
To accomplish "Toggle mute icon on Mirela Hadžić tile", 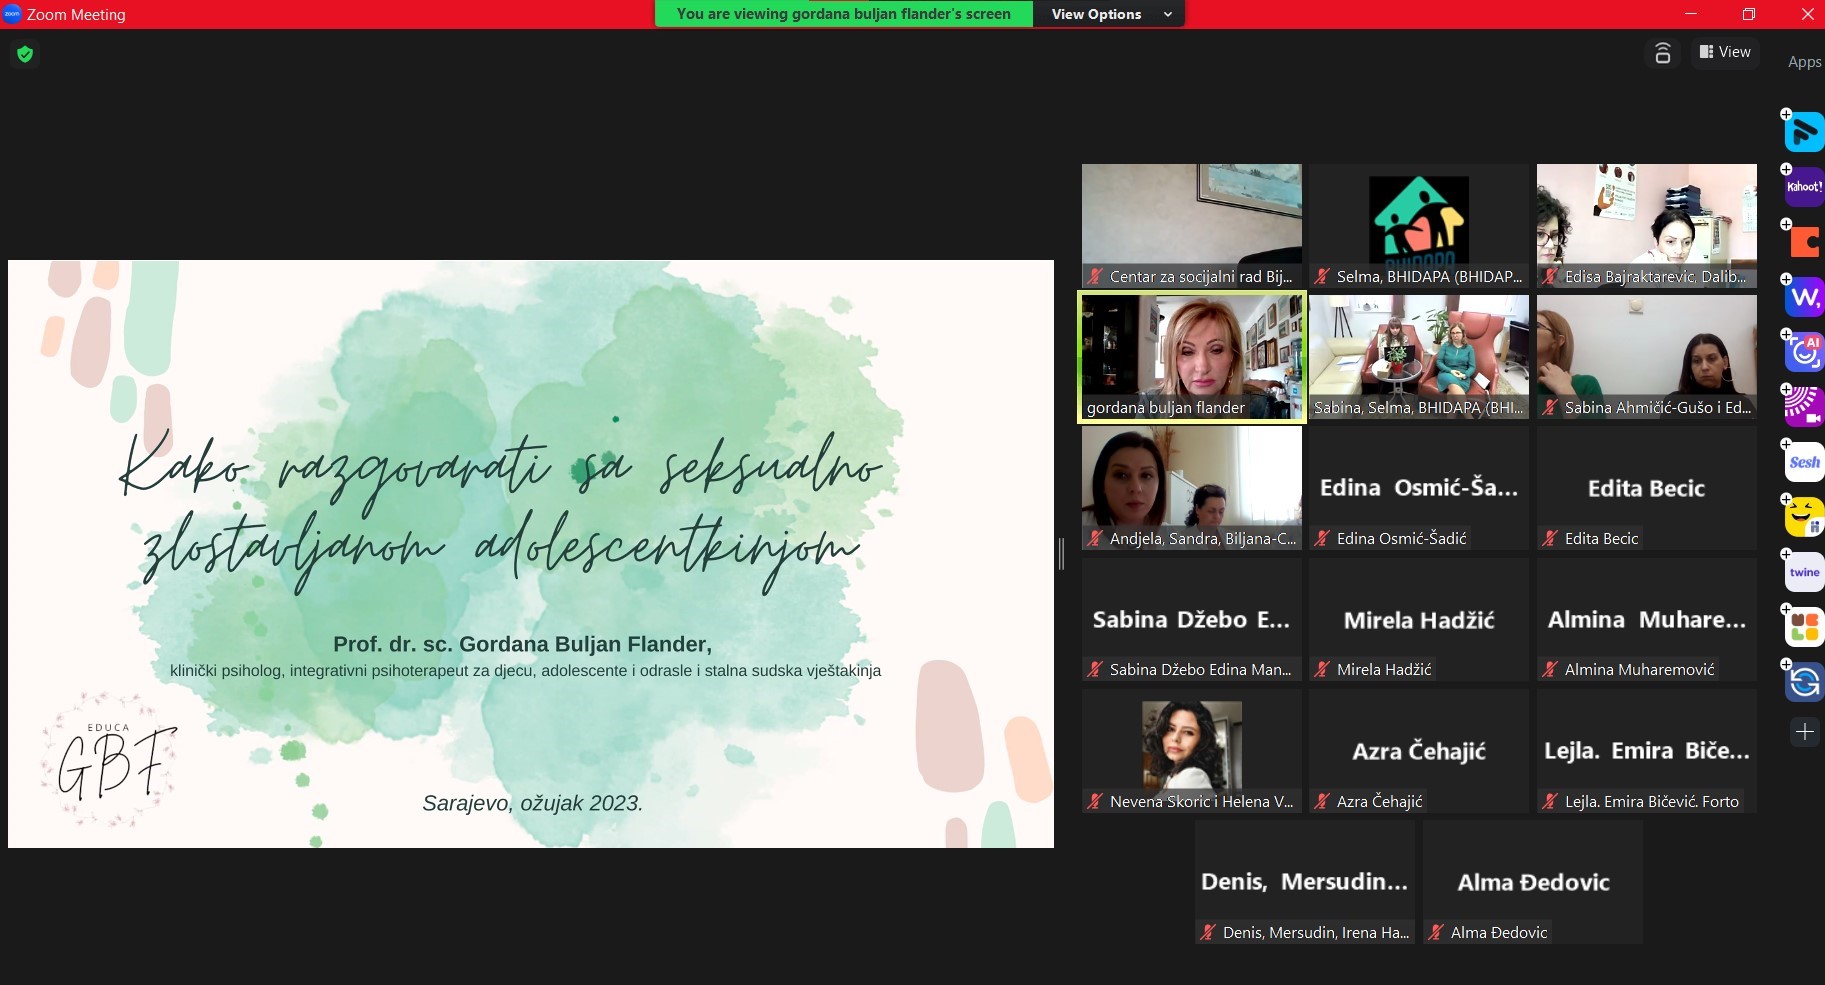I will tap(1322, 670).
